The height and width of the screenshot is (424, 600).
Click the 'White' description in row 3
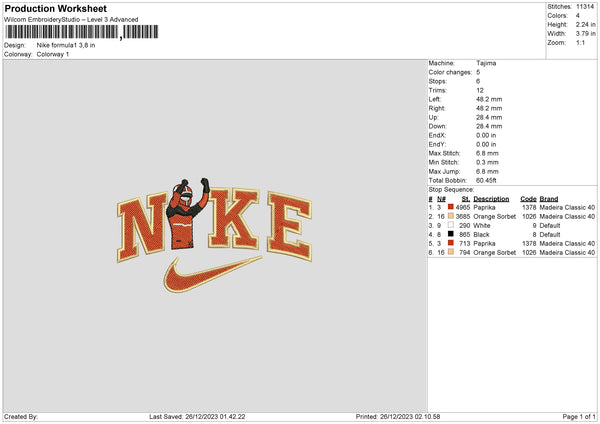[482, 225]
